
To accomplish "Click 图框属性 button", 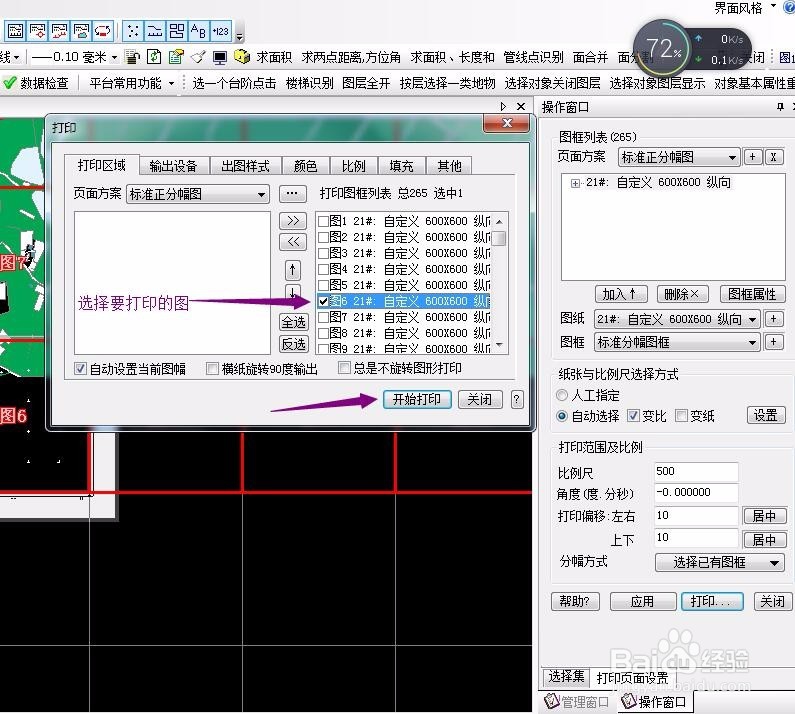I will point(752,294).
